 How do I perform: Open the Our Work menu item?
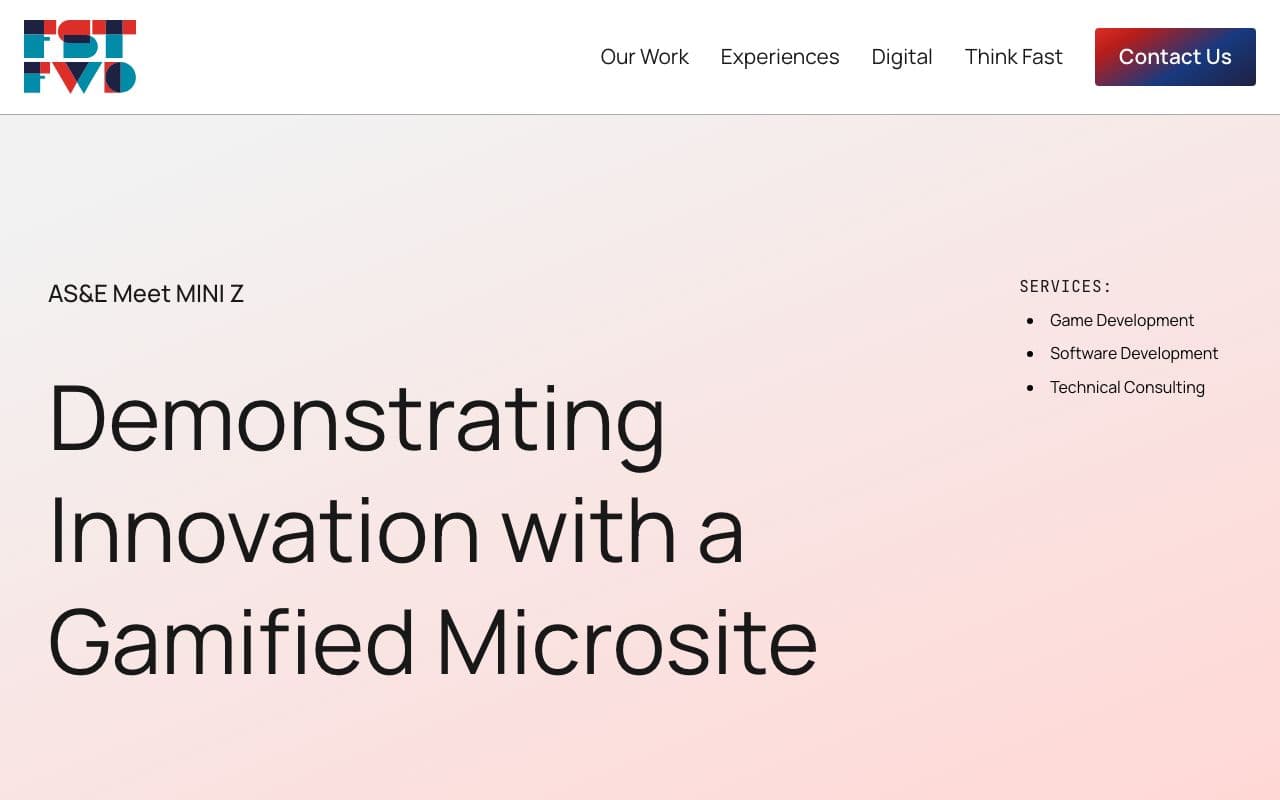[644, 57]
